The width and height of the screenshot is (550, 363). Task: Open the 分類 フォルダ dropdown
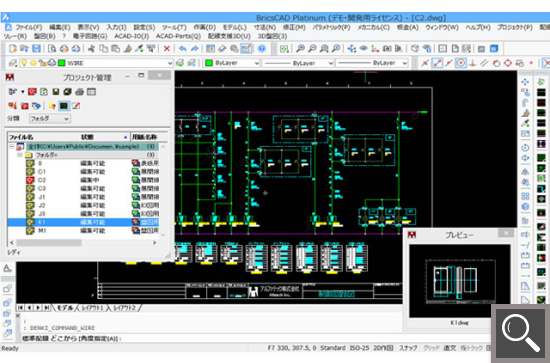(x=49, y=119)
